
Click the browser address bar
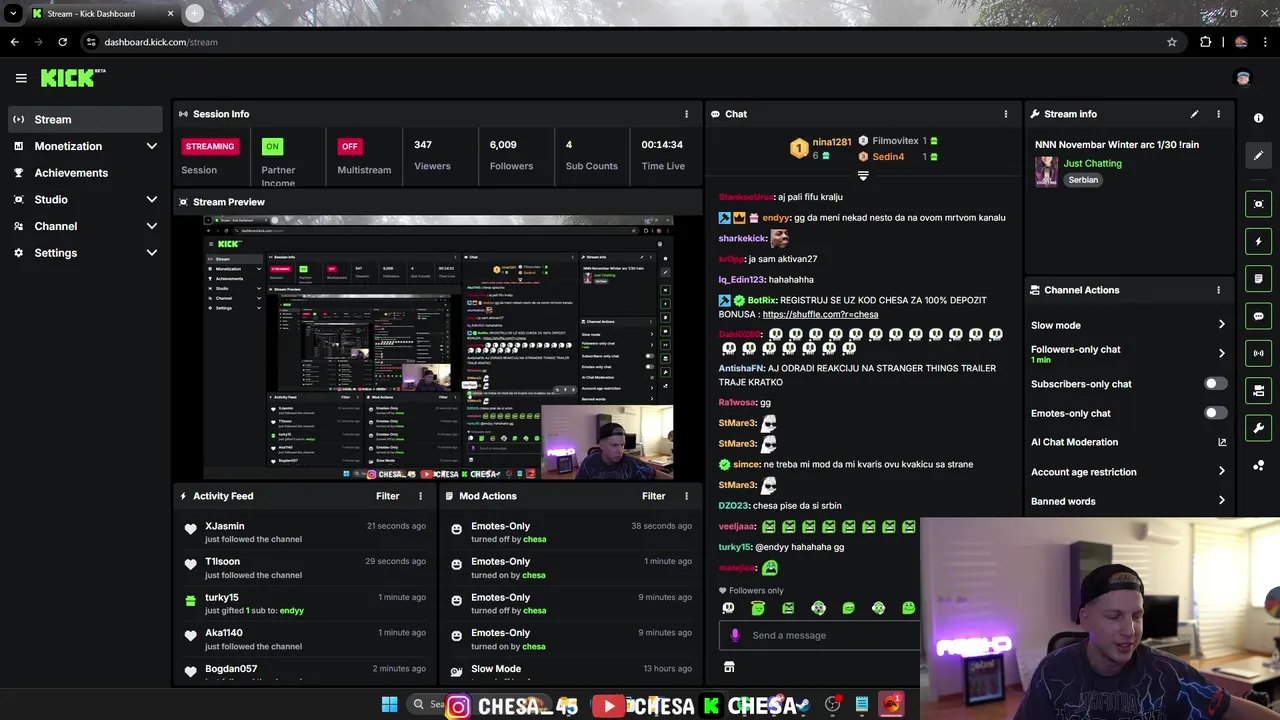pos(630,42)
